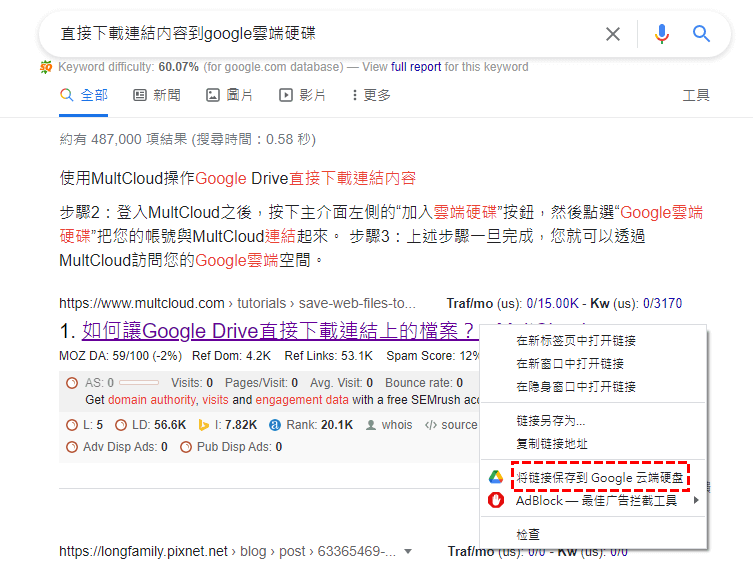Screen dimensions: 753x564
Task: Open the full report keyword link
Action: [x=416, y=67]
